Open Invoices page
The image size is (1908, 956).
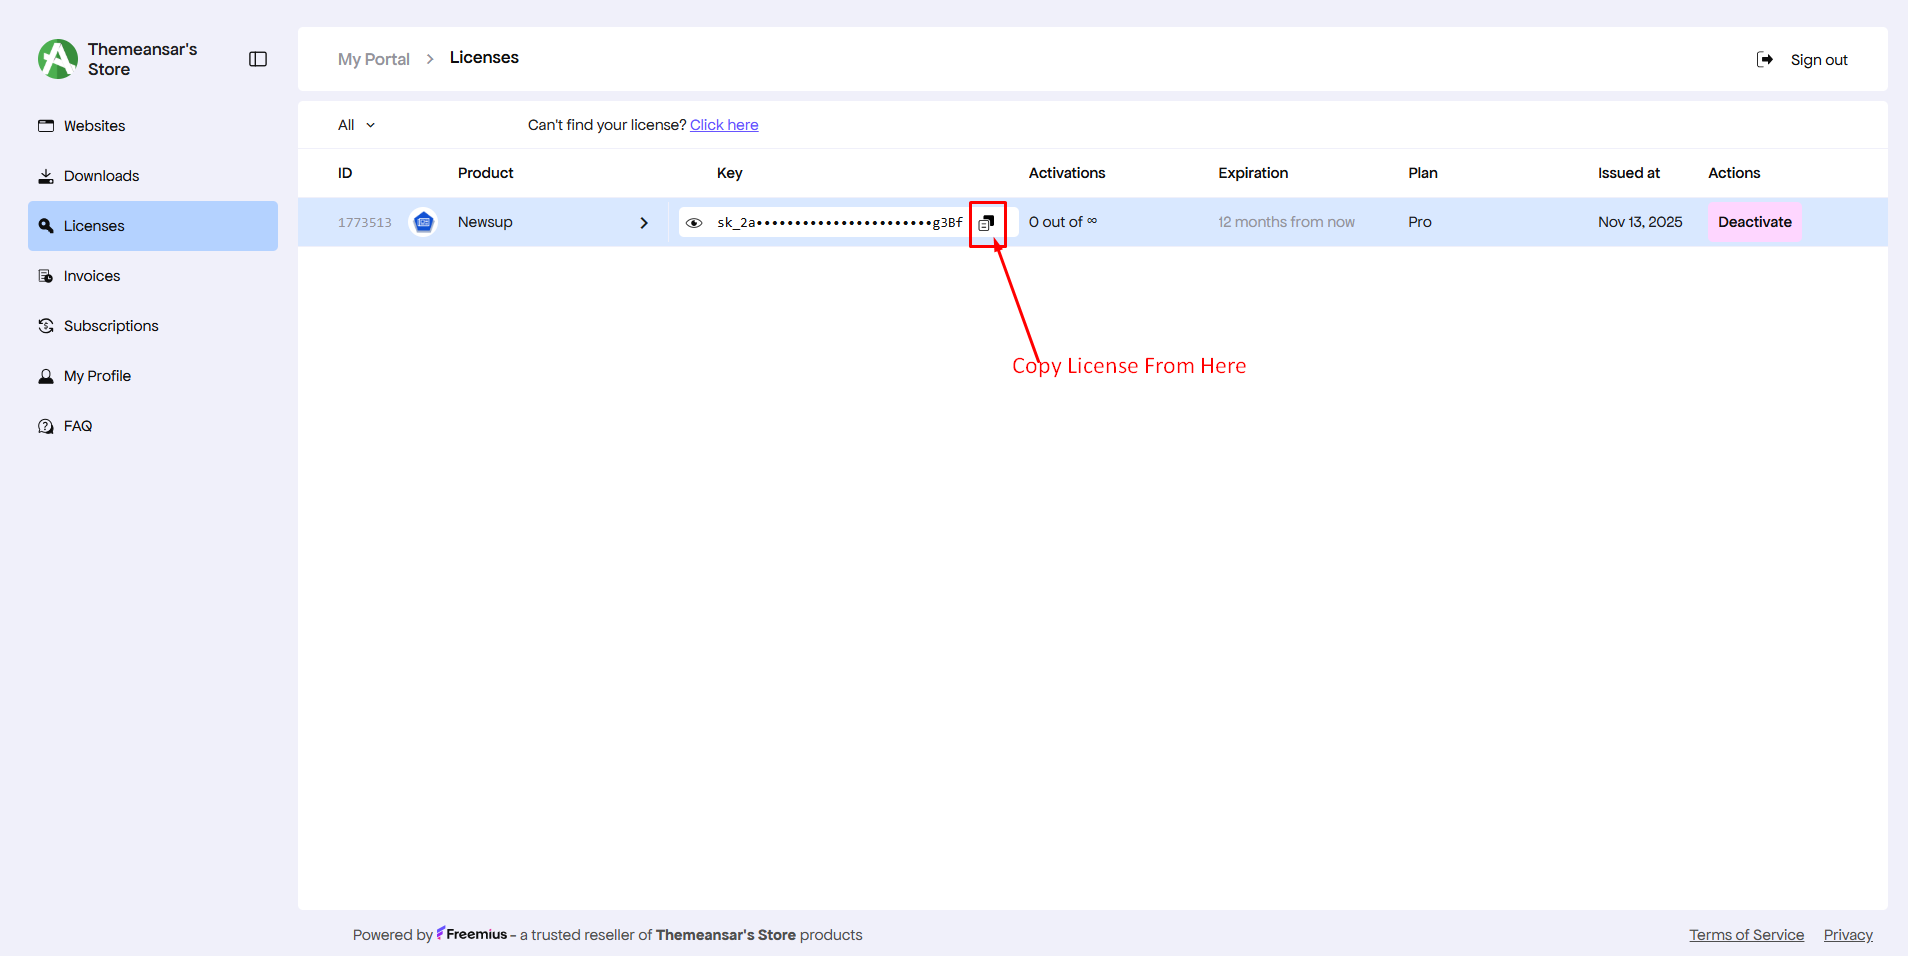(x=91, y=276)
